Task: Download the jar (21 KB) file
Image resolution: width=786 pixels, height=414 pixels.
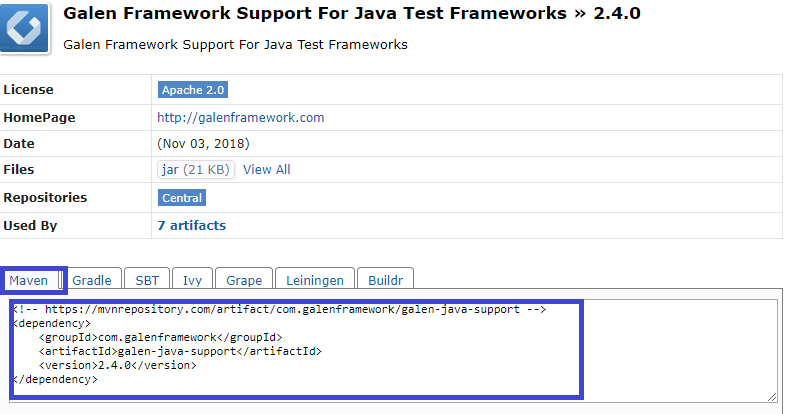Action: pos(195,170)
